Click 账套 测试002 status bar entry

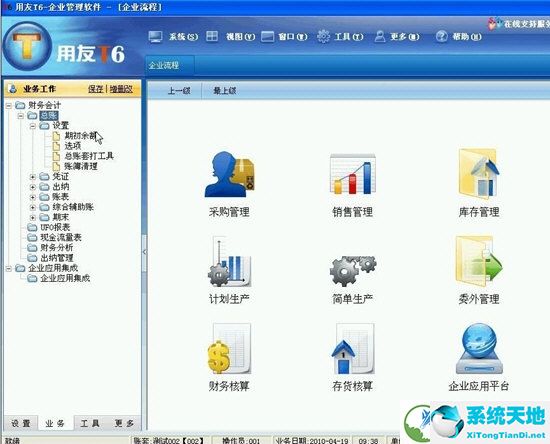[x=168, y=440]
